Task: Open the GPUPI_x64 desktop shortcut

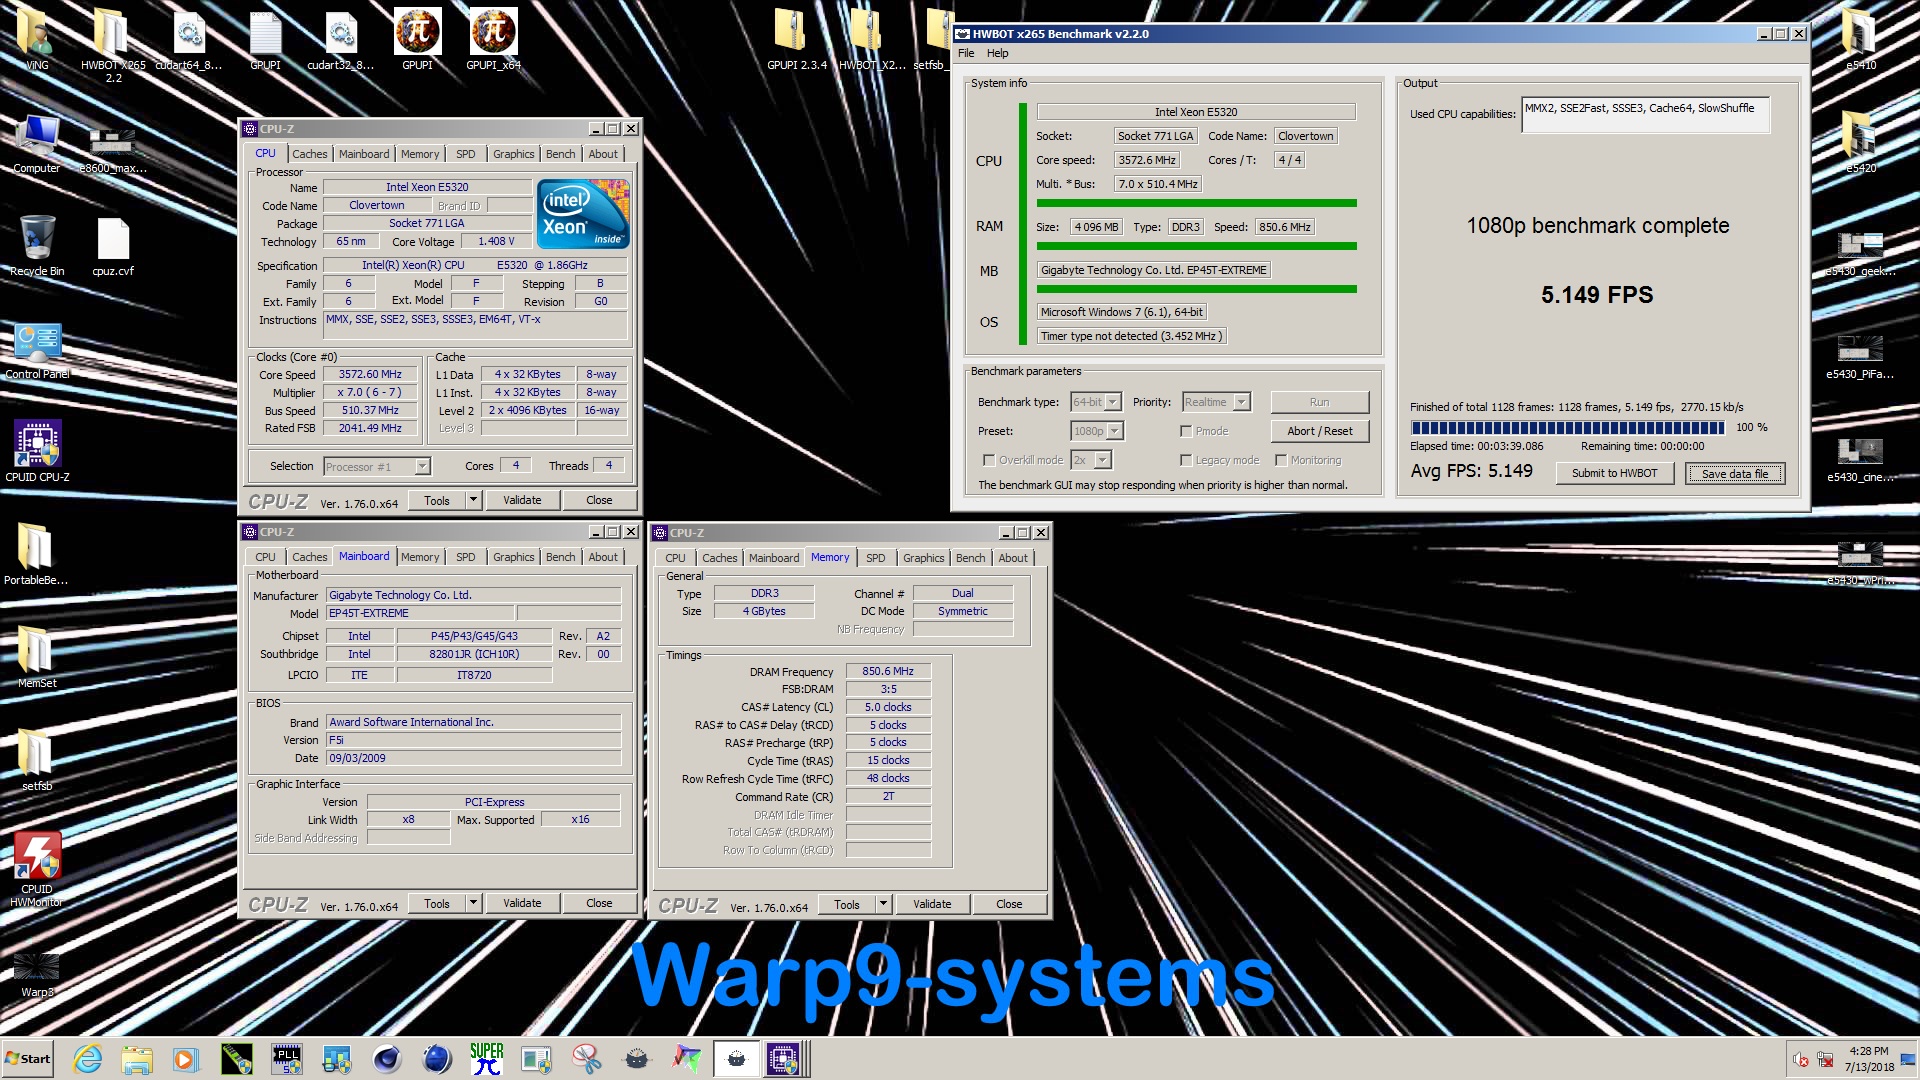Action: pos(493,40)
